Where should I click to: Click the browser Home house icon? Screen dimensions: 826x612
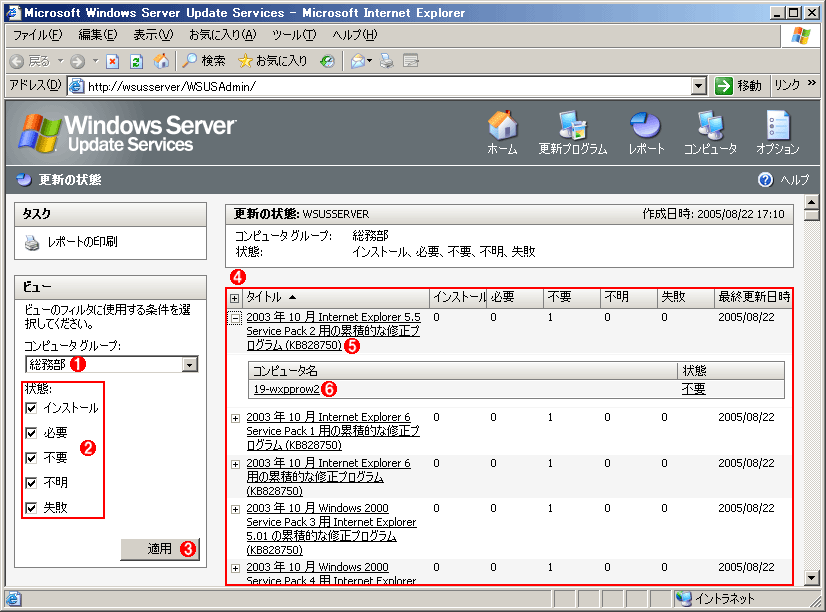click(x=161, y=61)
